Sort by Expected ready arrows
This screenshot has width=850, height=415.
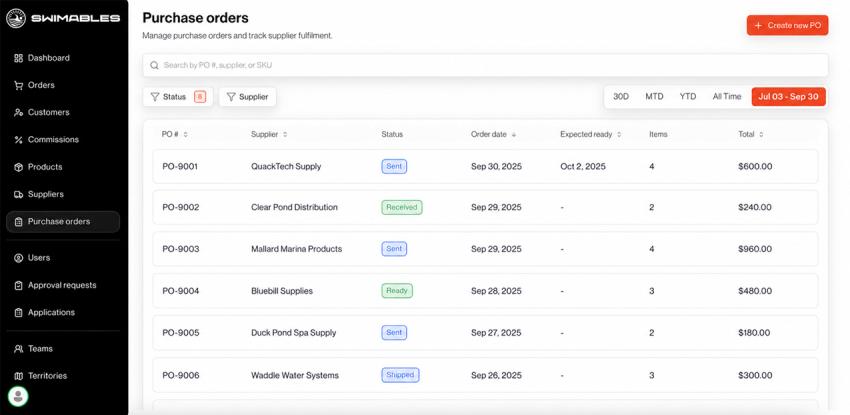pos(619,134)
